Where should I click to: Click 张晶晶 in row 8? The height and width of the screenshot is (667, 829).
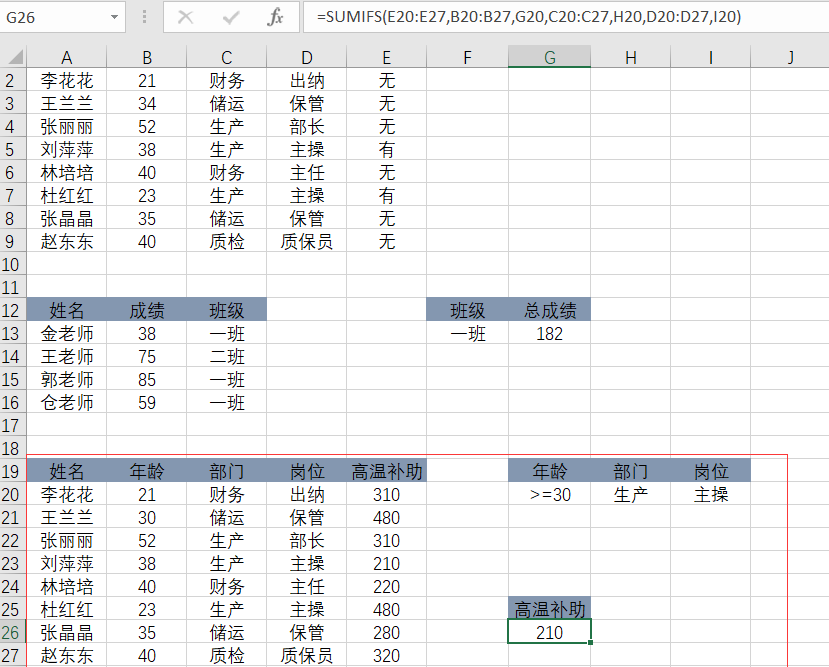67,219
